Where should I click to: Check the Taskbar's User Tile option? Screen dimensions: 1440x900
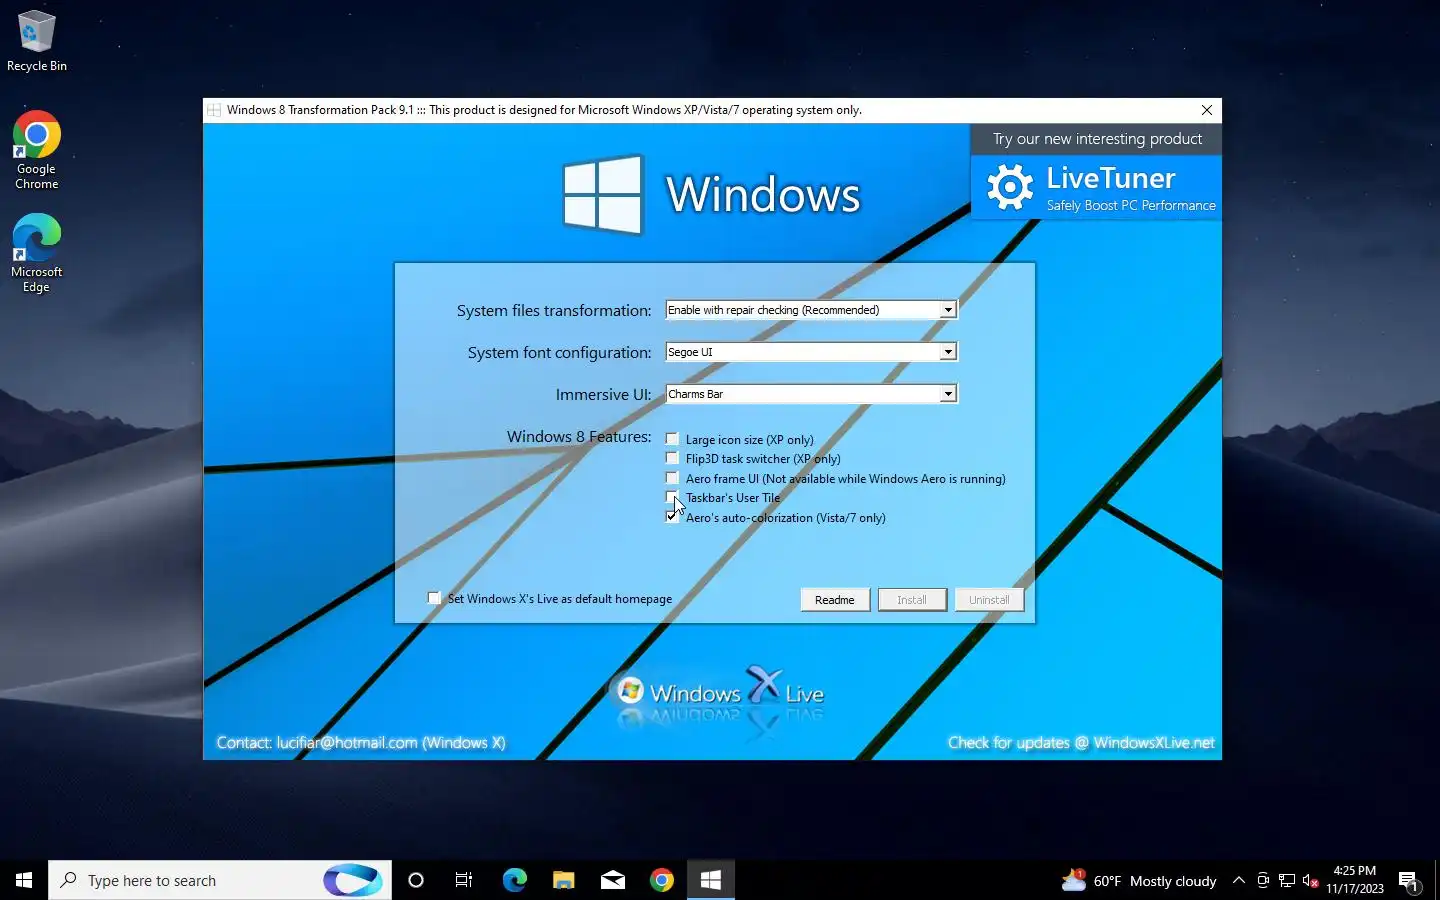pyautogui.click(x=672, y=497)
